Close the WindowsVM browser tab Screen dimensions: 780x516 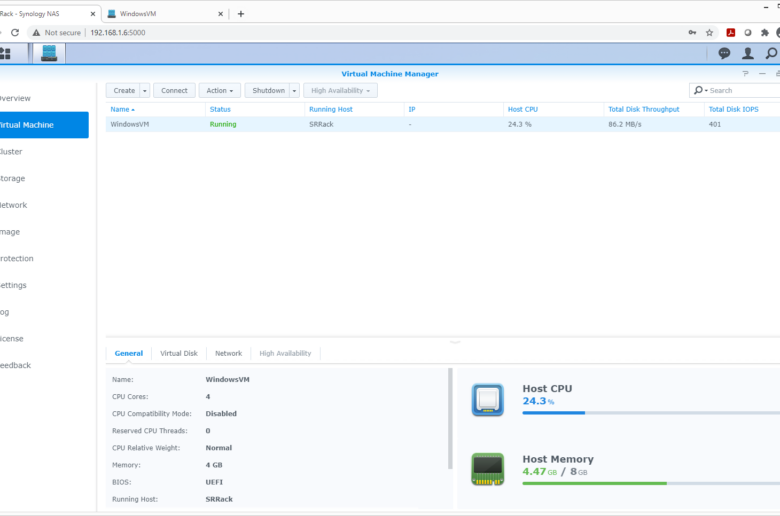220,14
